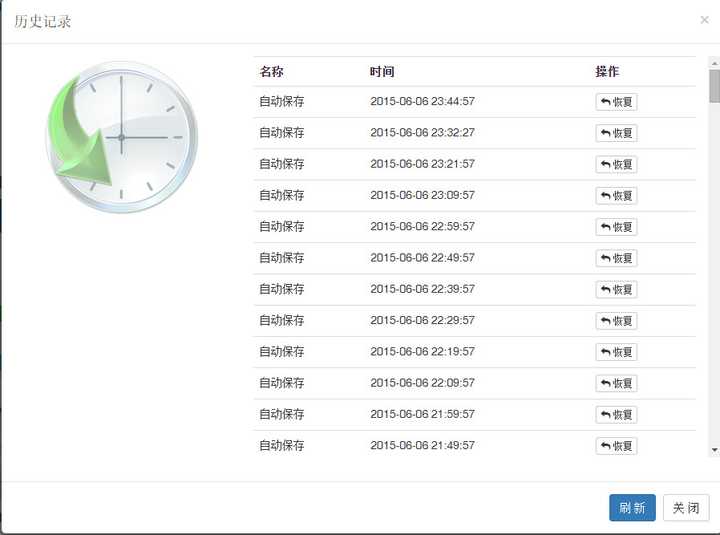This screenshot has width=720, height=535.
Task: Click the blue 刷新 refresh button
Action: tap(632, 507)
